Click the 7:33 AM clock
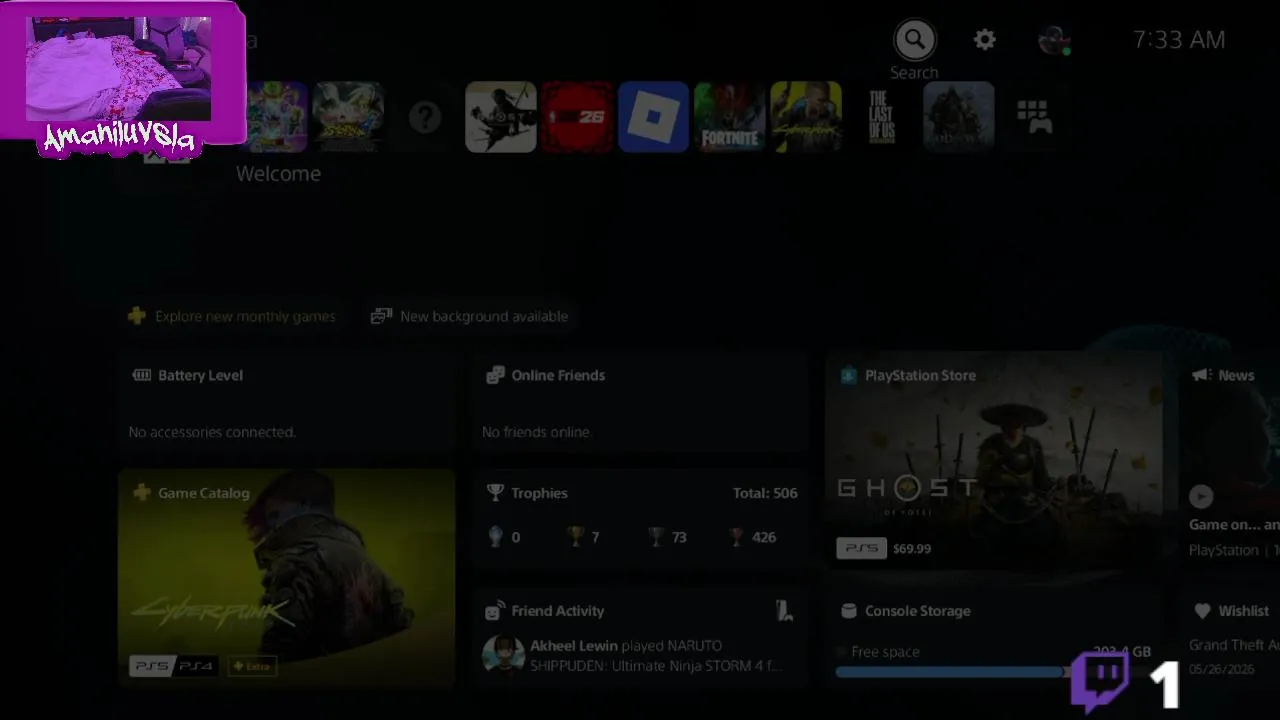1280x720 pixels. pos(1179,40)
